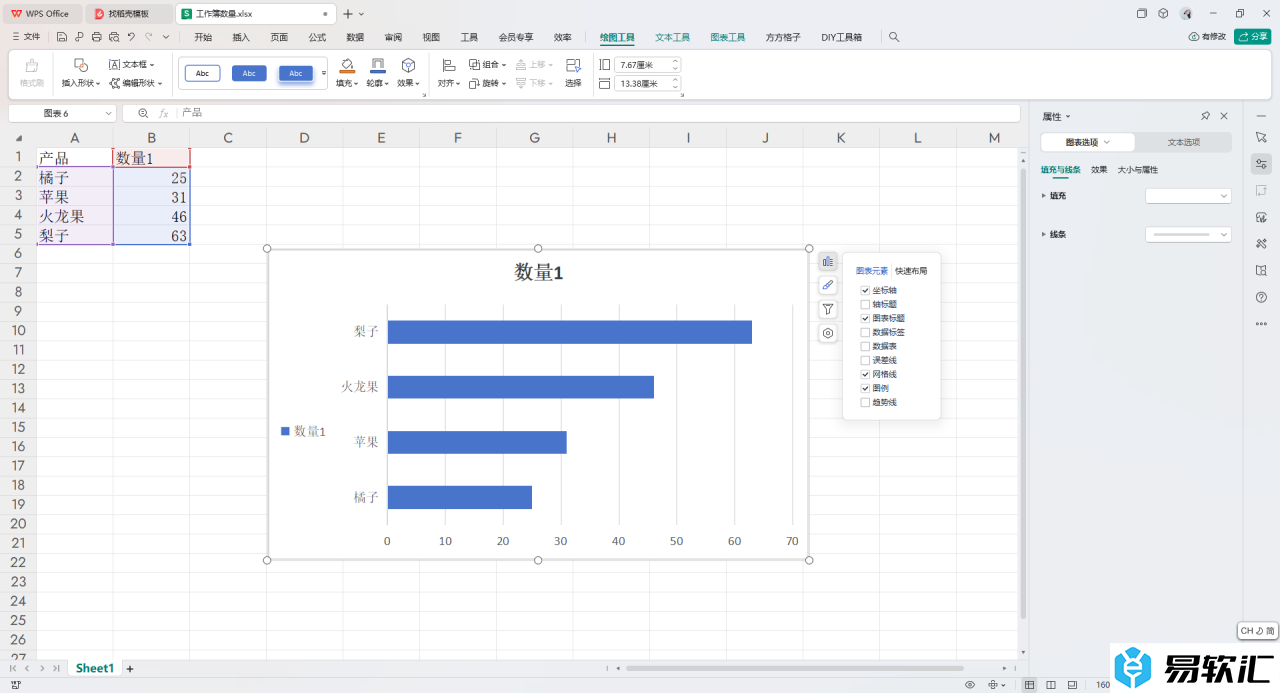Expand the 填充 section in Properties panel
Viewport: 1280px width, 693px height.
click(1044, 196)
